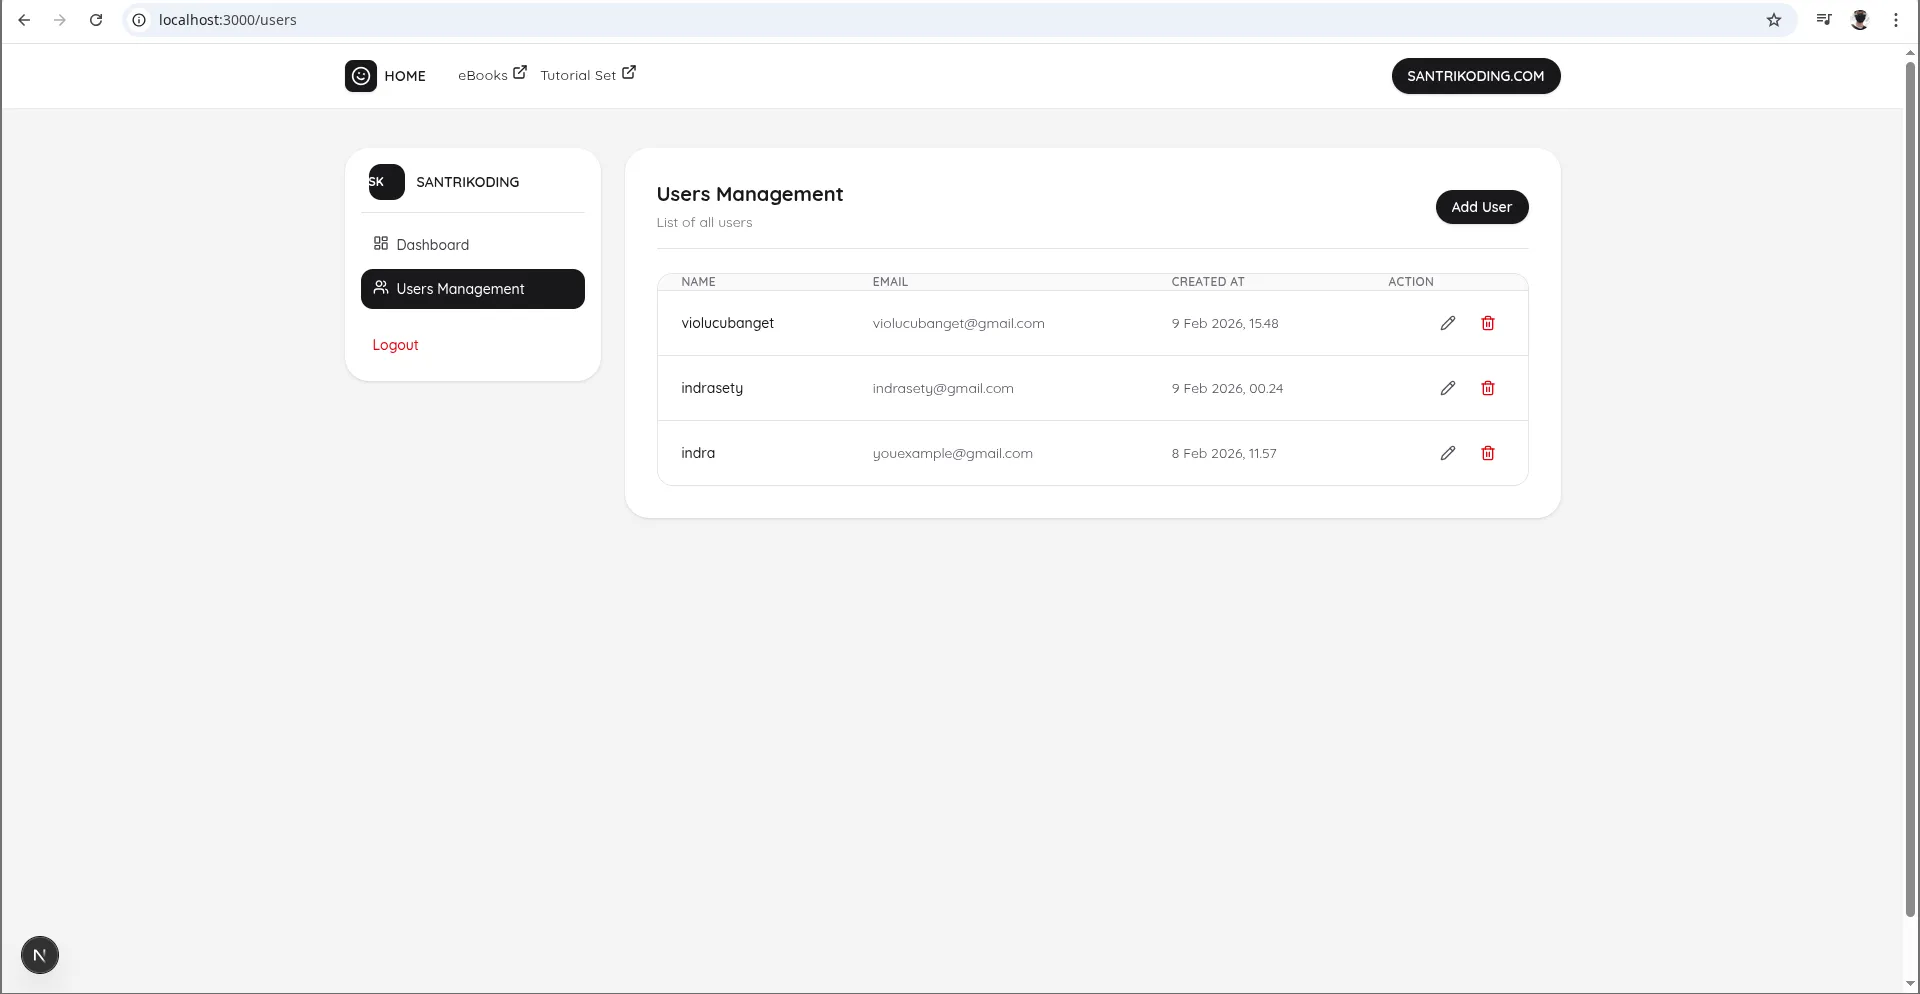Click the smiley logo icon beside HOME
Viewport: 1920px width, 994px height.
pyautogui.click(x=361, y=76)
